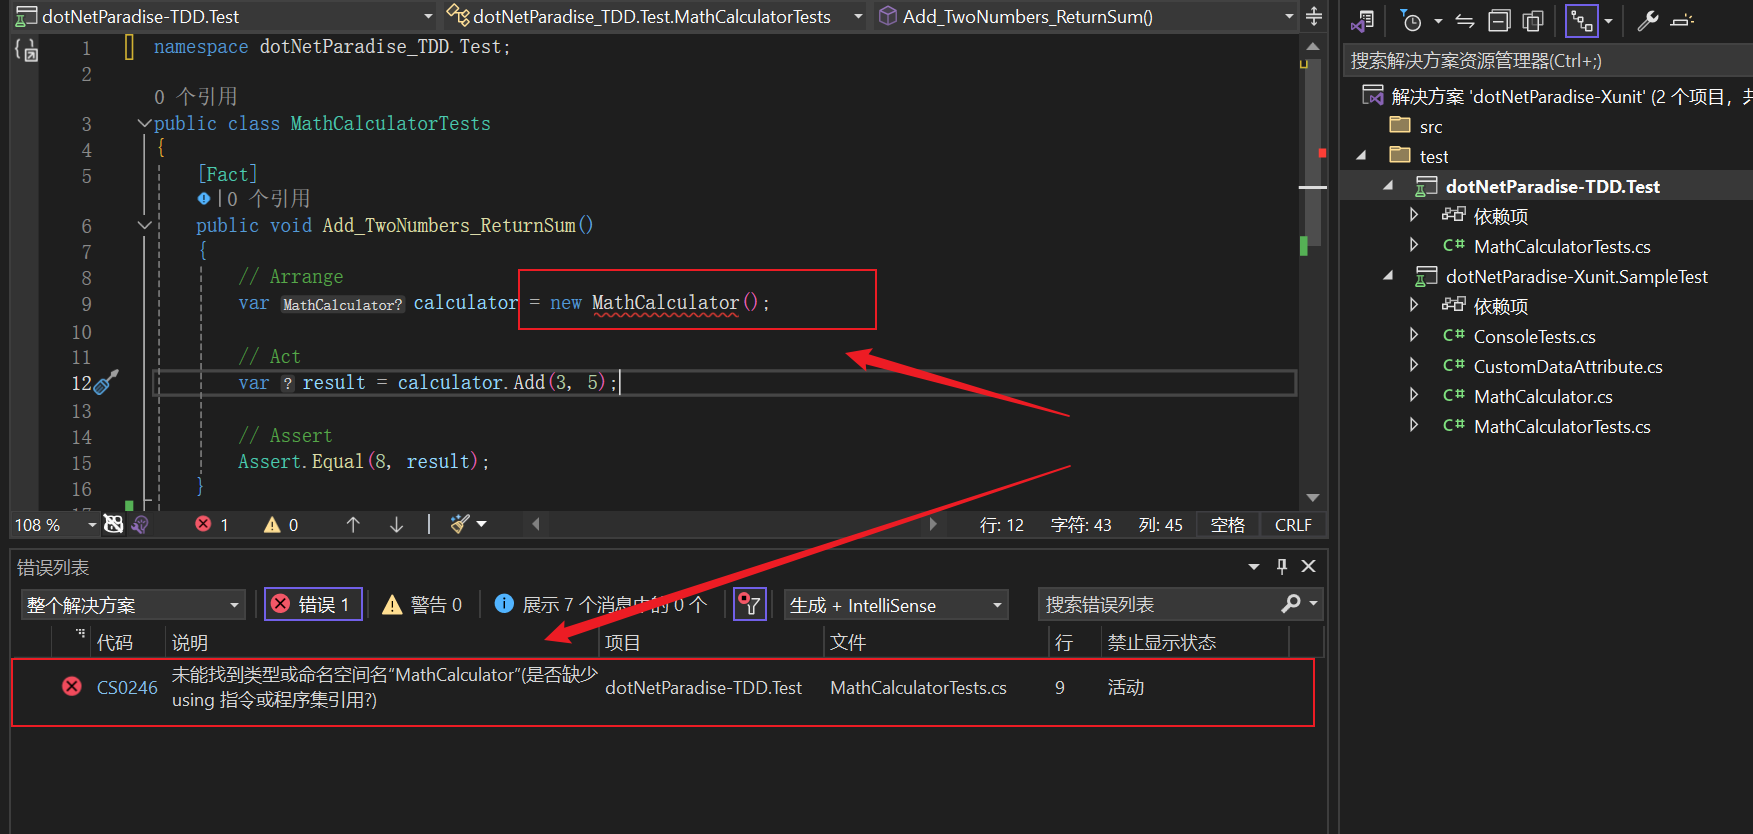
Task: Open the CS0246 error code link
Action: (127, 687)
